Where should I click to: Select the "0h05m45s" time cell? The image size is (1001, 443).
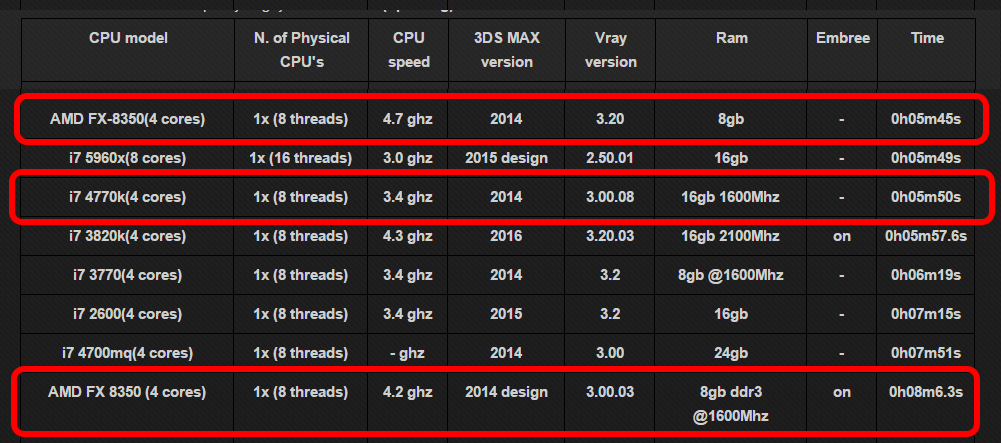click(x=926, y=119)
